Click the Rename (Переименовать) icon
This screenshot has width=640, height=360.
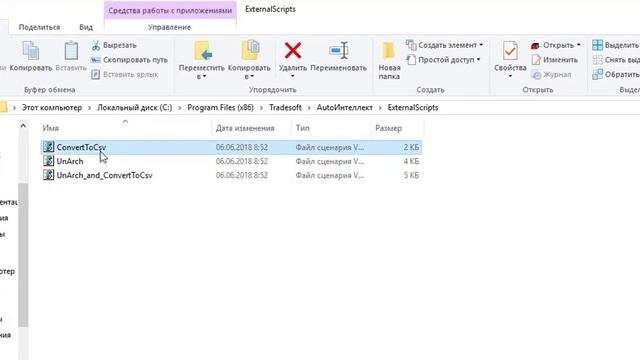click(x=338, y=51)
